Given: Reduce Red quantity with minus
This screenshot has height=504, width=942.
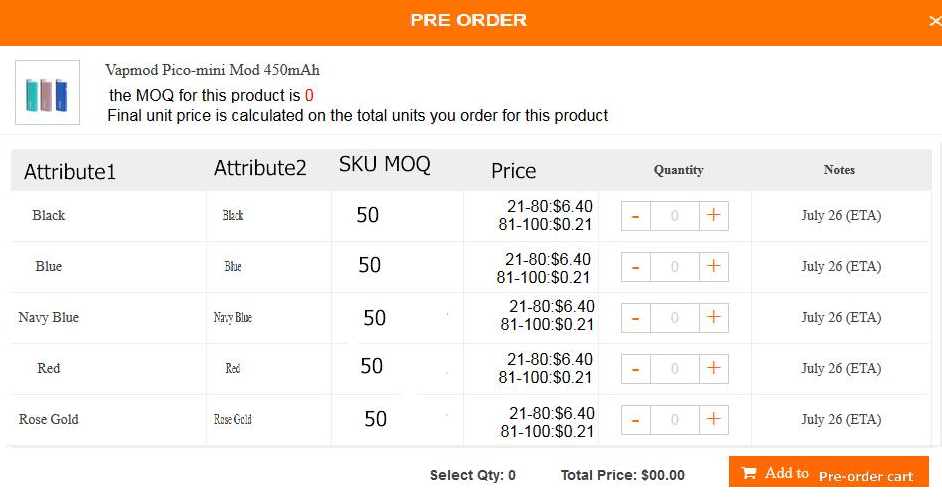Looking at the screenshot, I should pos(636,369).
